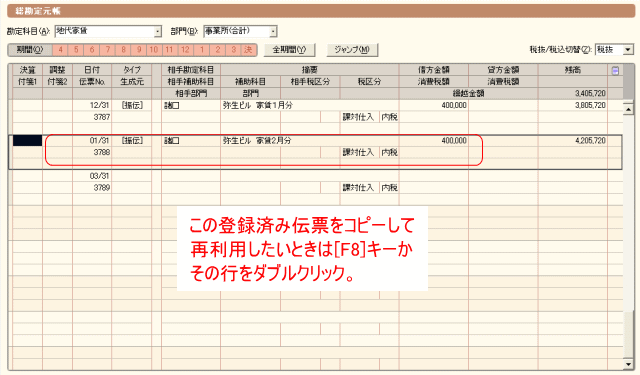Click the scrollbar up arrow
640x375 pixels.
pyautogui.click(x=628, y=109)
